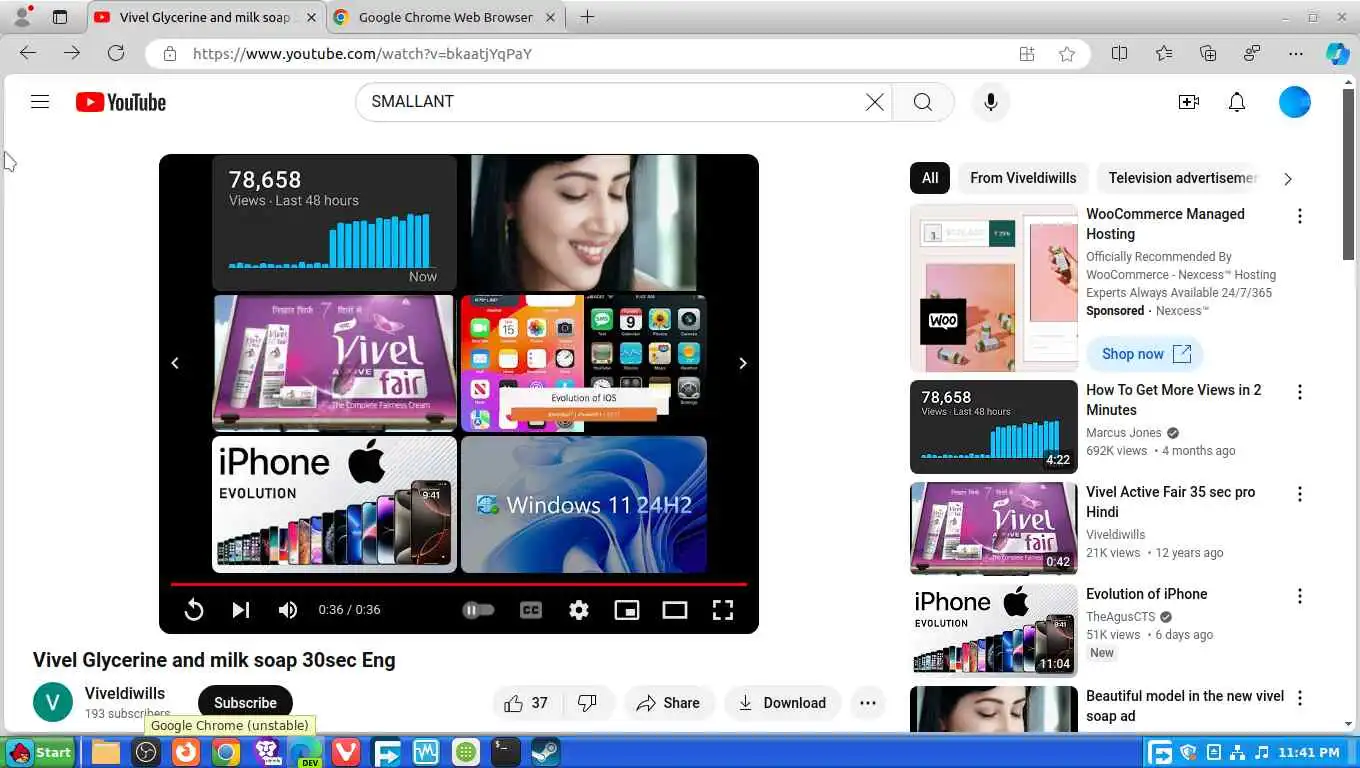Open options for Beautiful model video
This screenshot has width=1360, height=768.
(x=1300, y=698)
